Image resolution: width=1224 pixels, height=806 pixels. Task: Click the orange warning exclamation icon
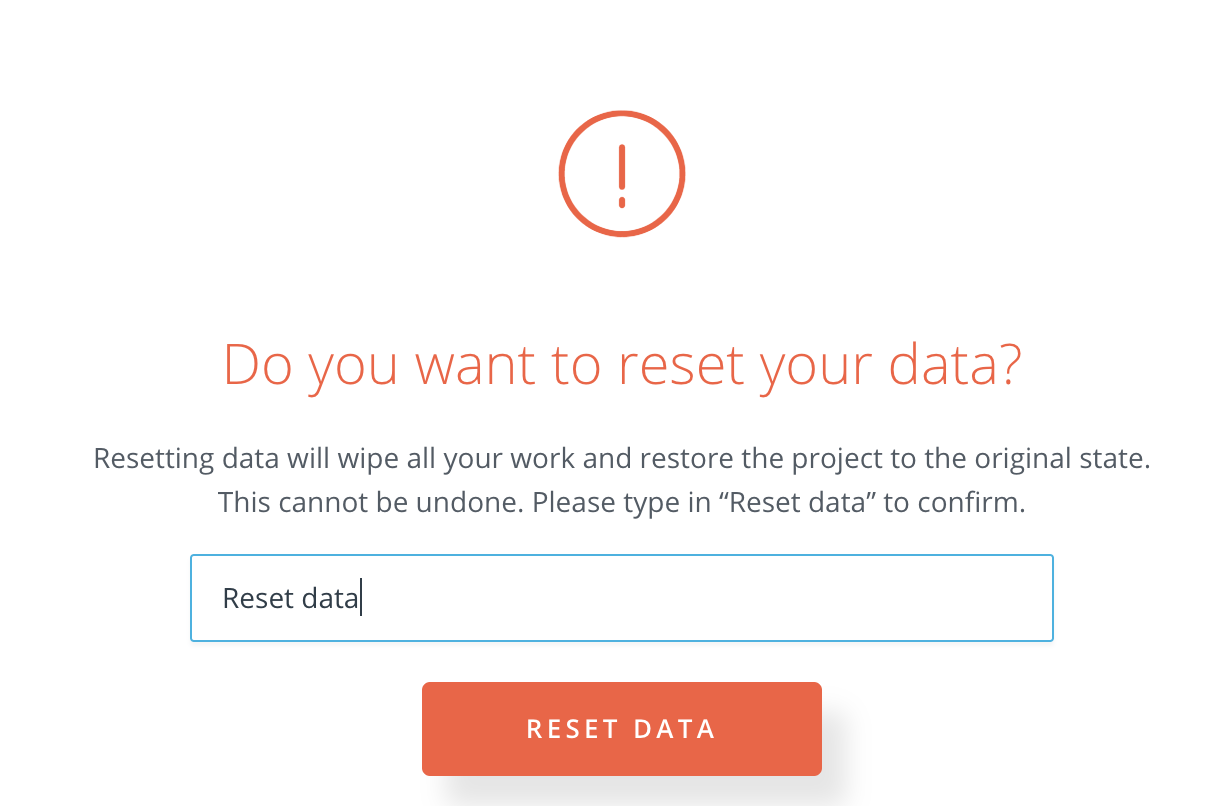tap(621, 174)
